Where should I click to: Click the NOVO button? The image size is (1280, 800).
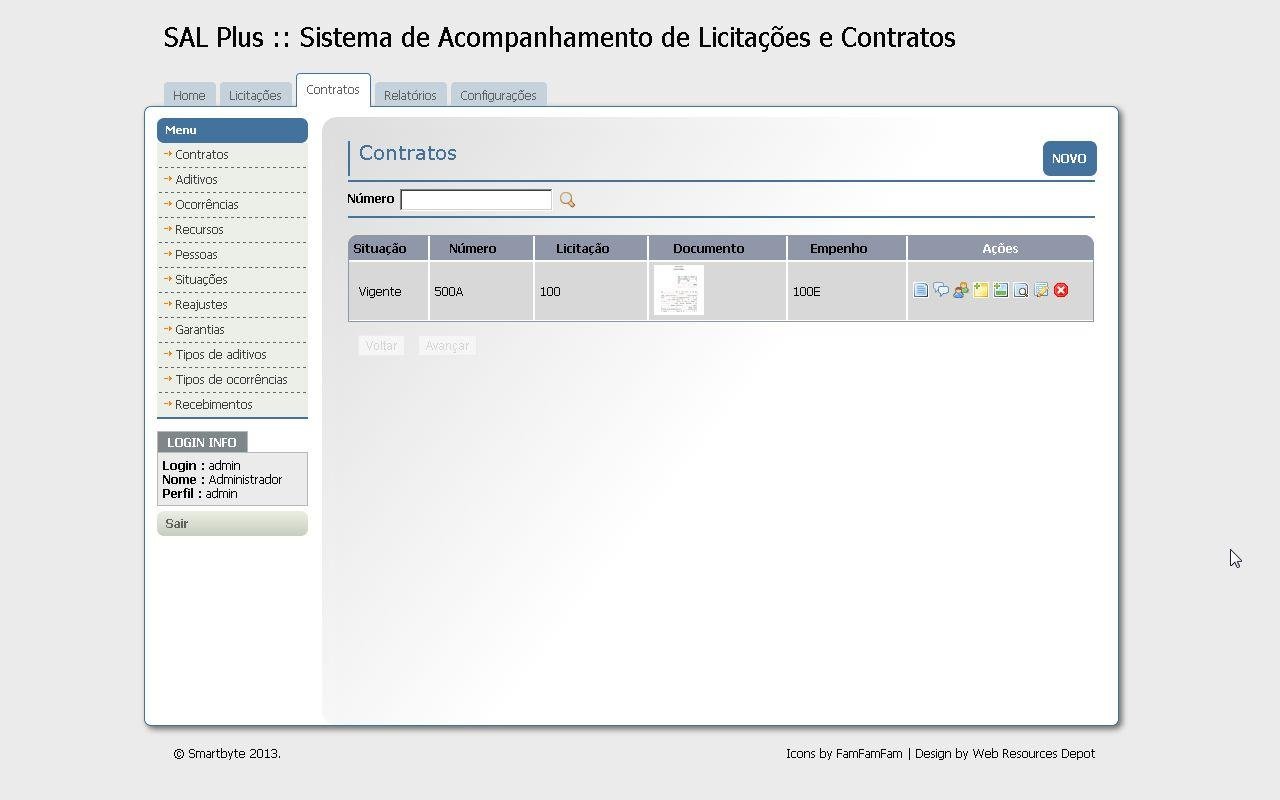[1069, 158]
